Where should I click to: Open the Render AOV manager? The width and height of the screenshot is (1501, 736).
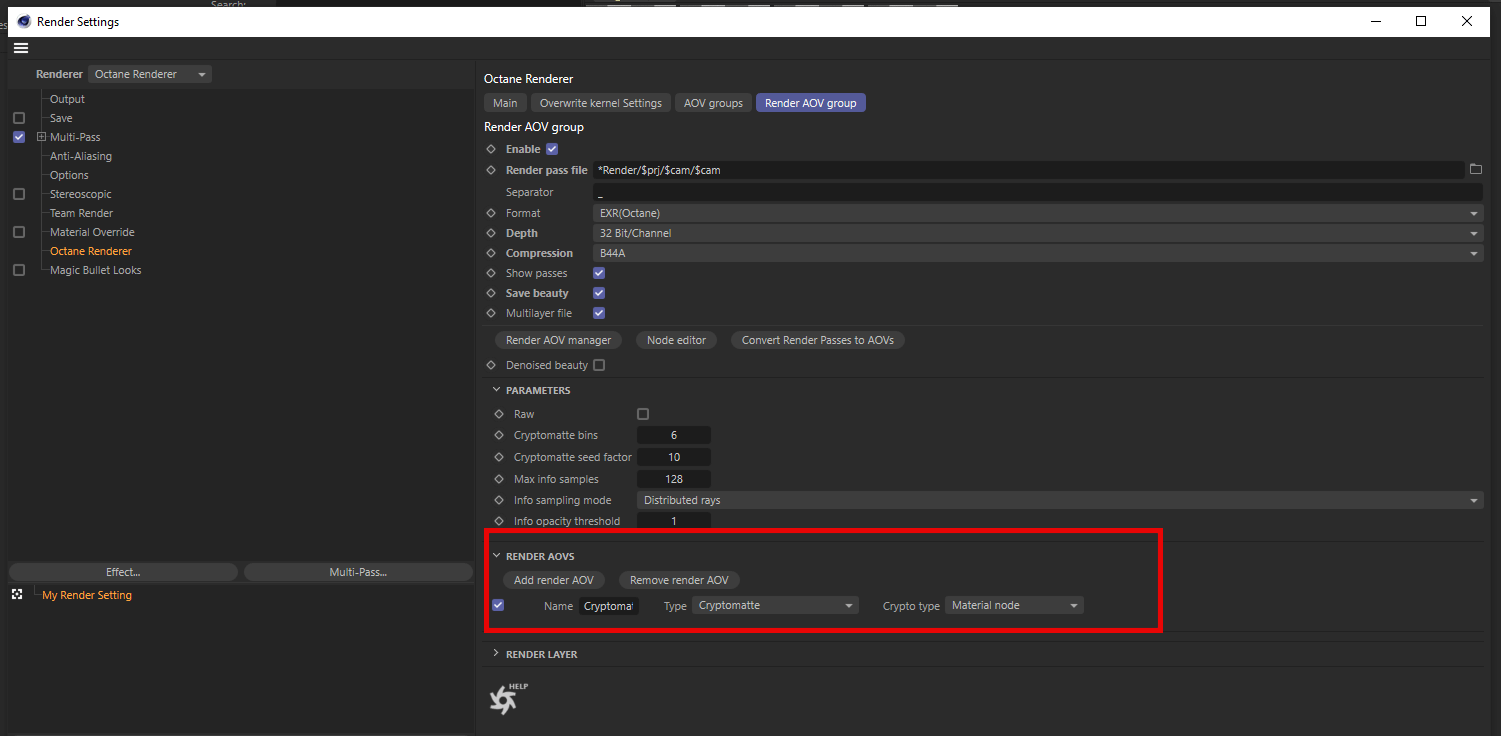point(558,340)
